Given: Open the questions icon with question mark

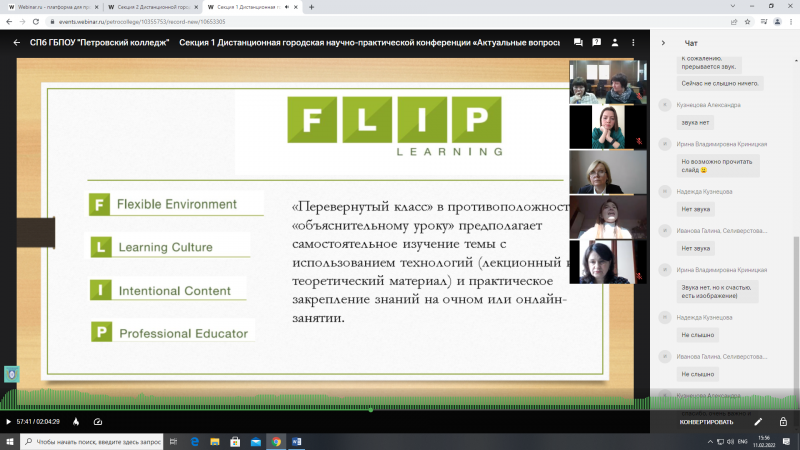Looking at the screenshot, I should (596, 43).
